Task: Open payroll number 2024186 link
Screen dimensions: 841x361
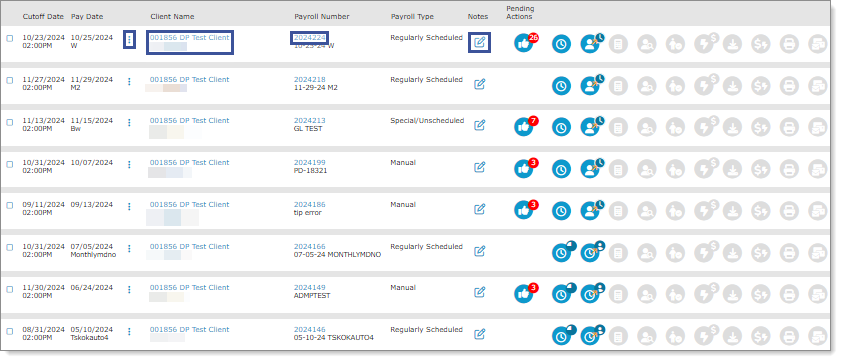Action: (x=309, y=204)
